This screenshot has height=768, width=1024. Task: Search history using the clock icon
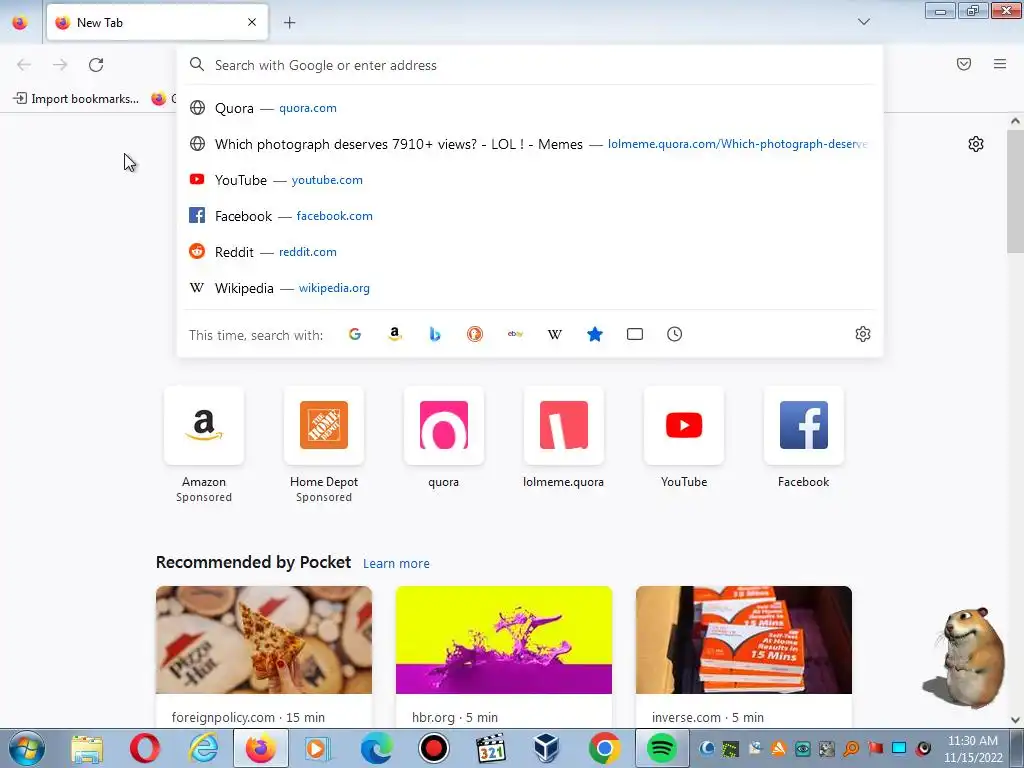[675, 334]
